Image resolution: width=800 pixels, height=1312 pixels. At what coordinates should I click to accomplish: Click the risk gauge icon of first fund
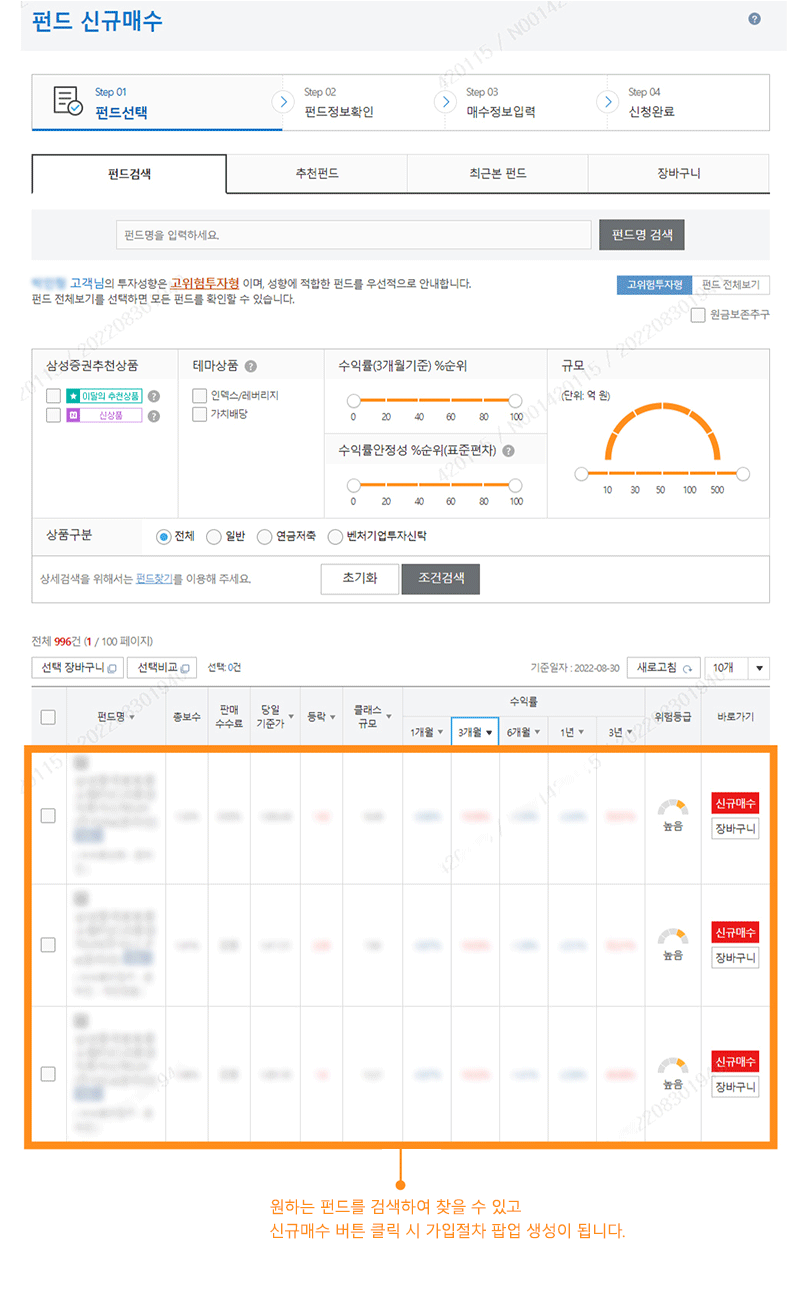[673, 807]
